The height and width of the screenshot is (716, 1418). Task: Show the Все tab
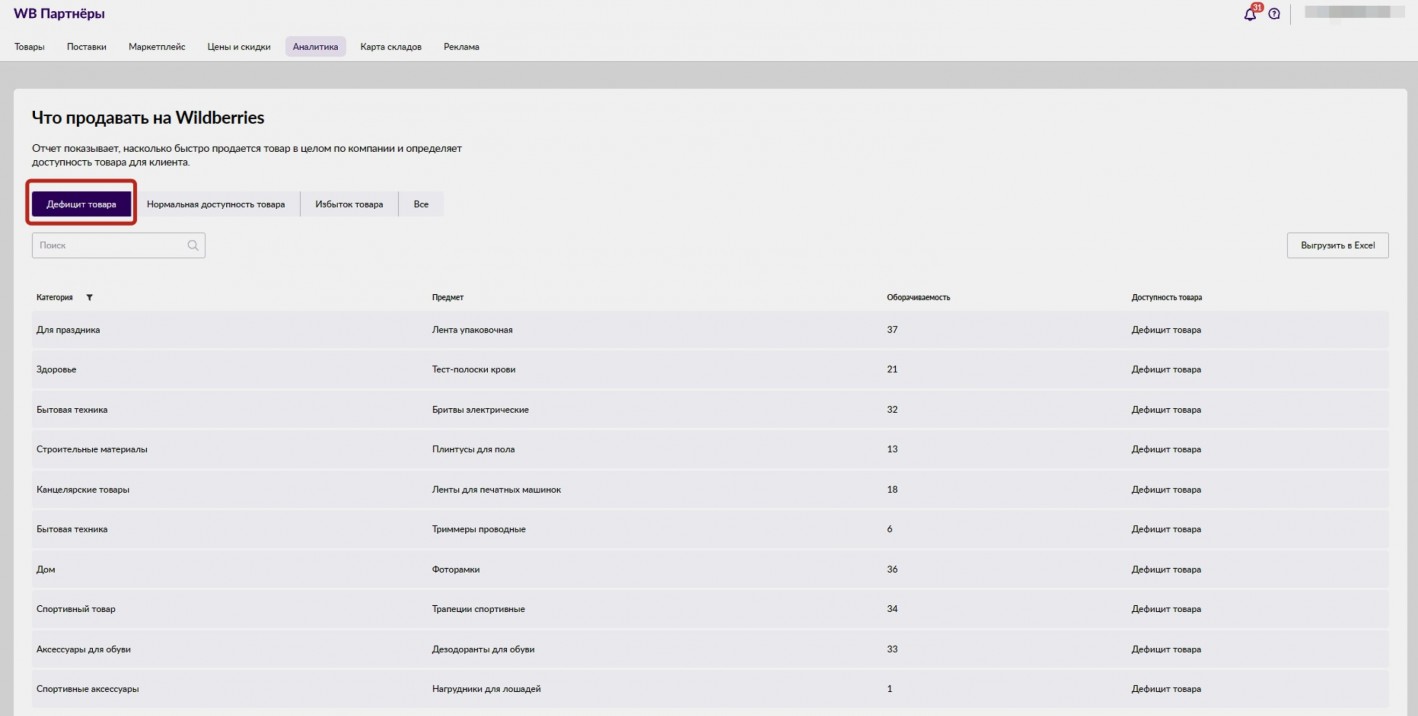pos(421,204)
